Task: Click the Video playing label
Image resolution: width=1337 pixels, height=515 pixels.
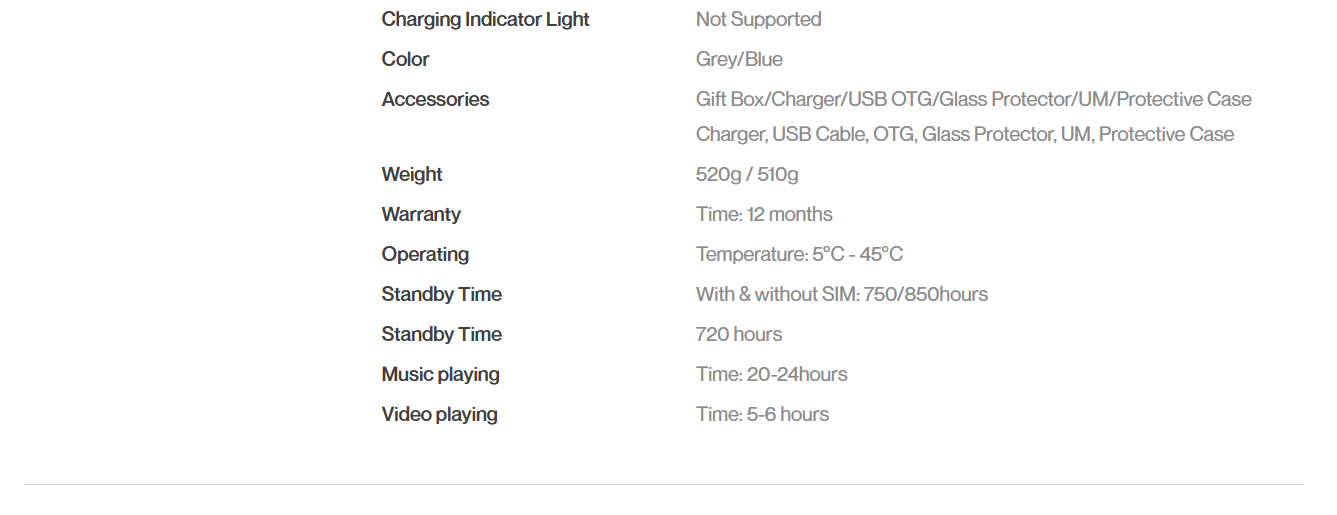Action: coord(439,414)
